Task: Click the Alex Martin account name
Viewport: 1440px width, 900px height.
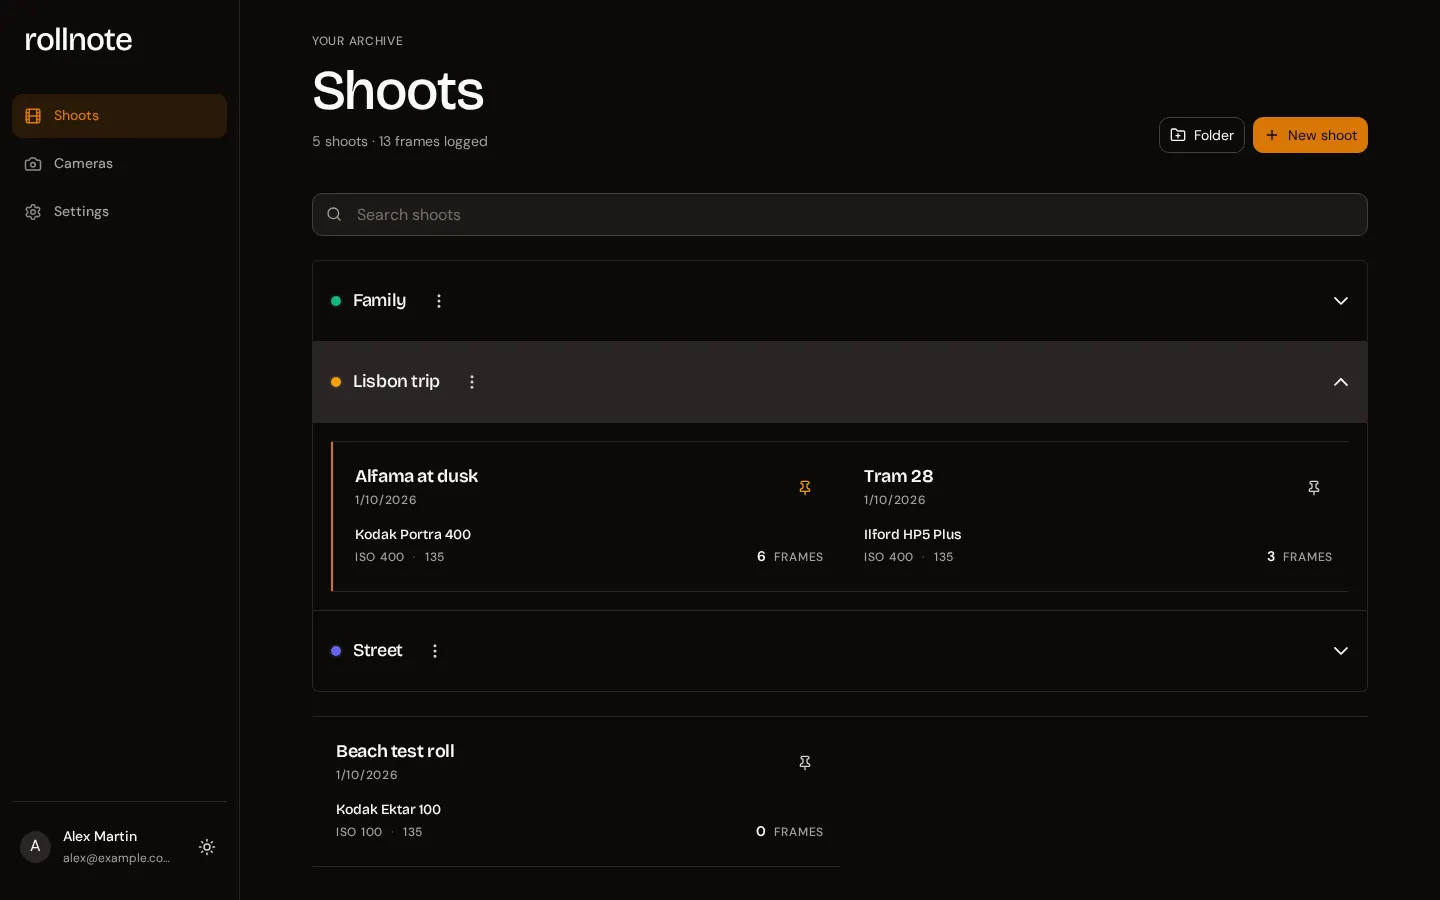Action: pos(100,836)
